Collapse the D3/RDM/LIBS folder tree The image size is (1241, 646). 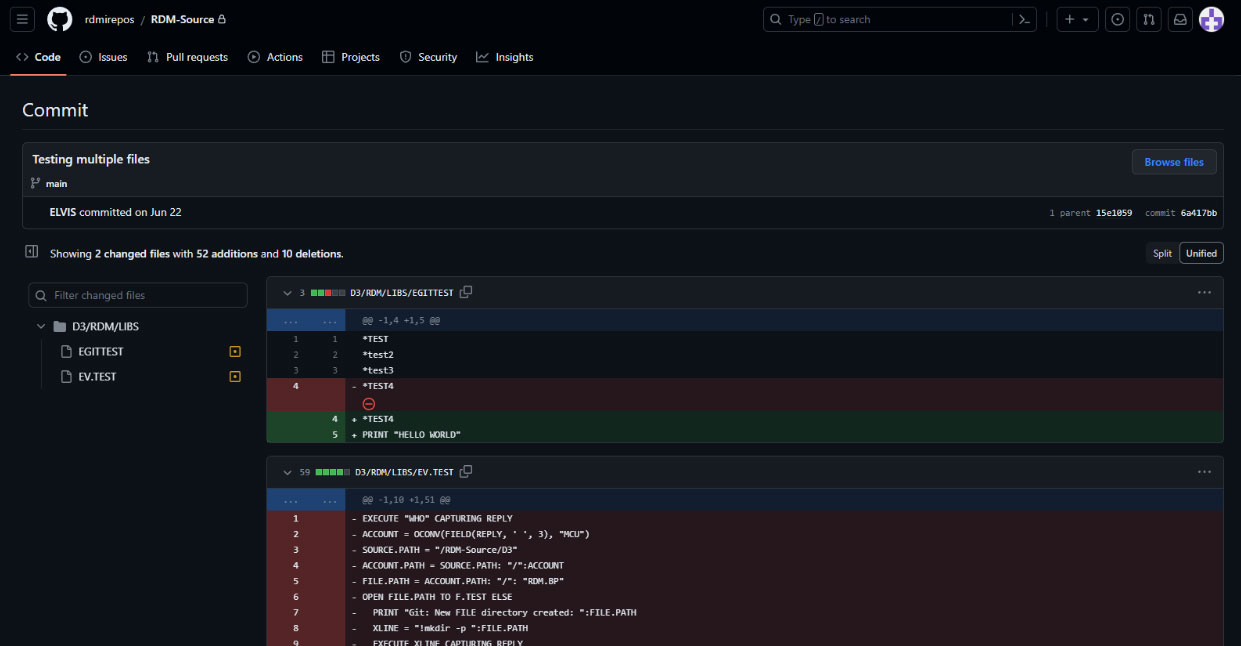pos(41,327)
